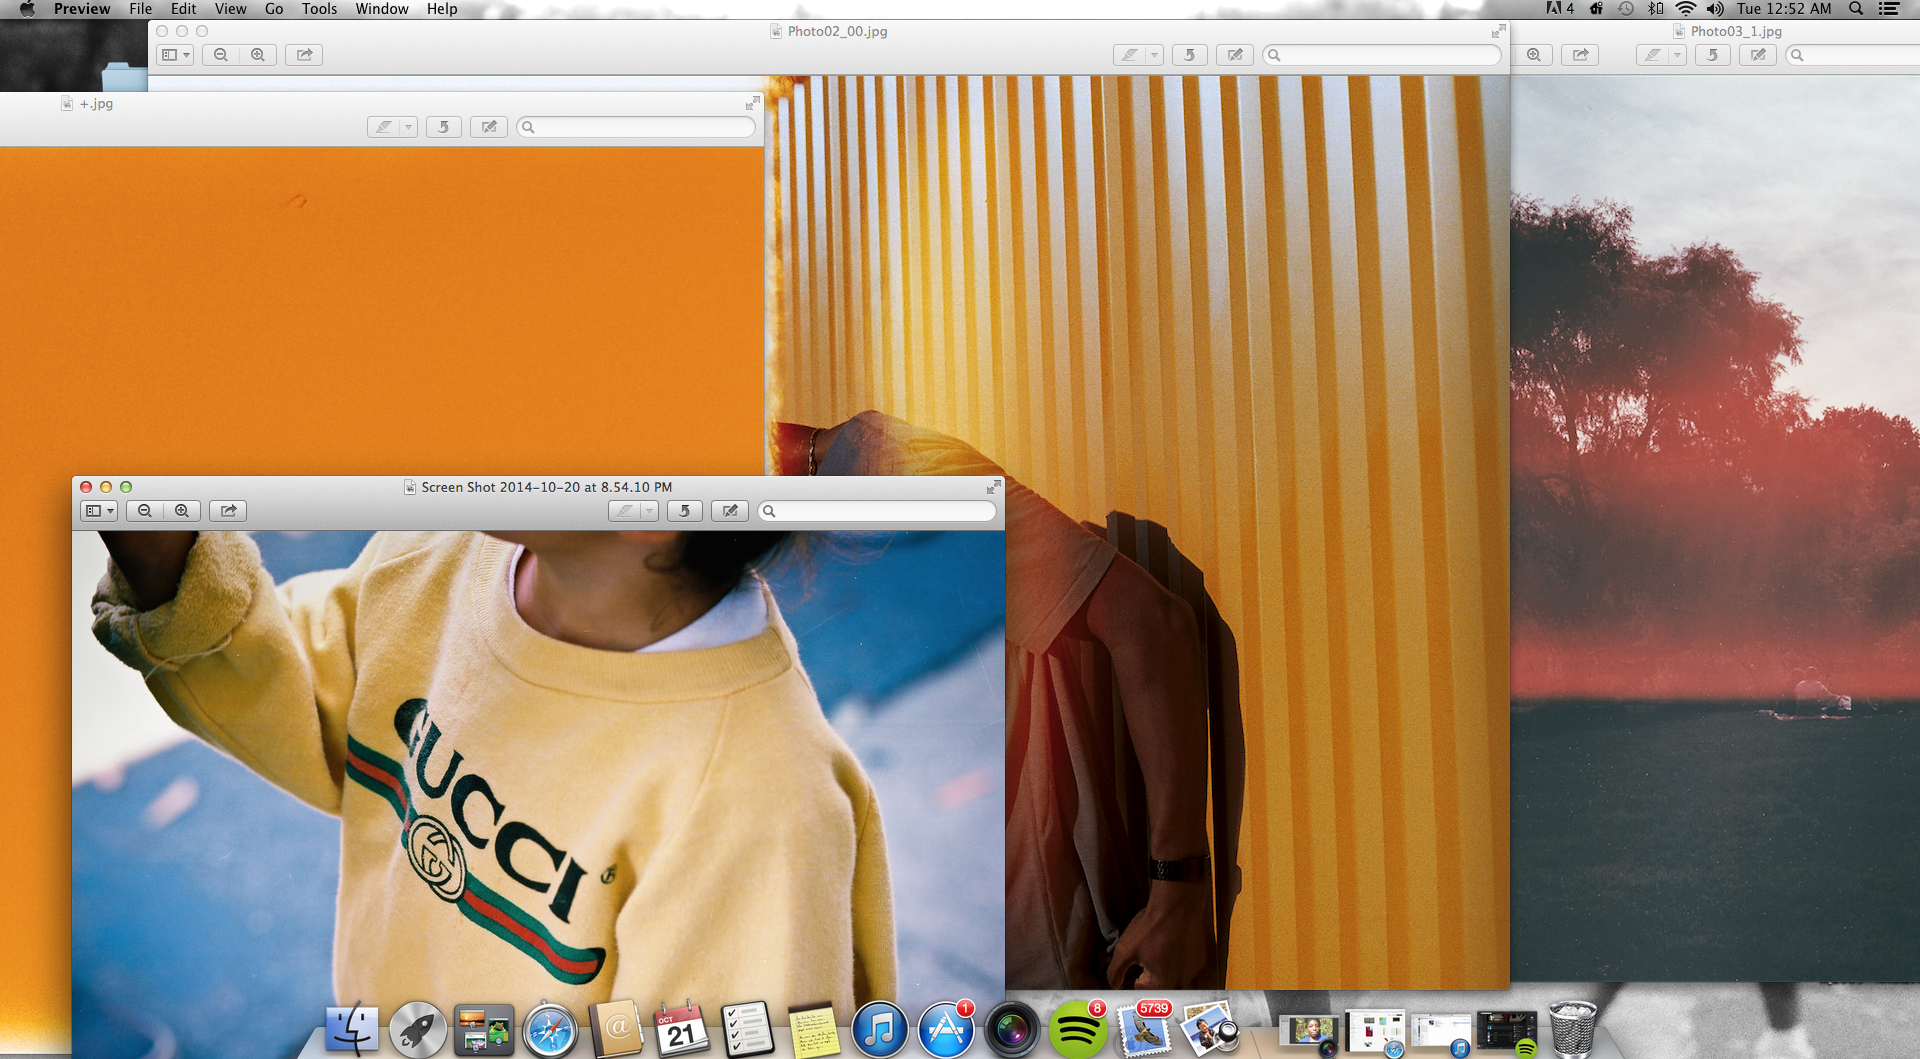This screenshot has height=1059, width=1920.
Task: Open the Edit menu
Action: (183, 9)
